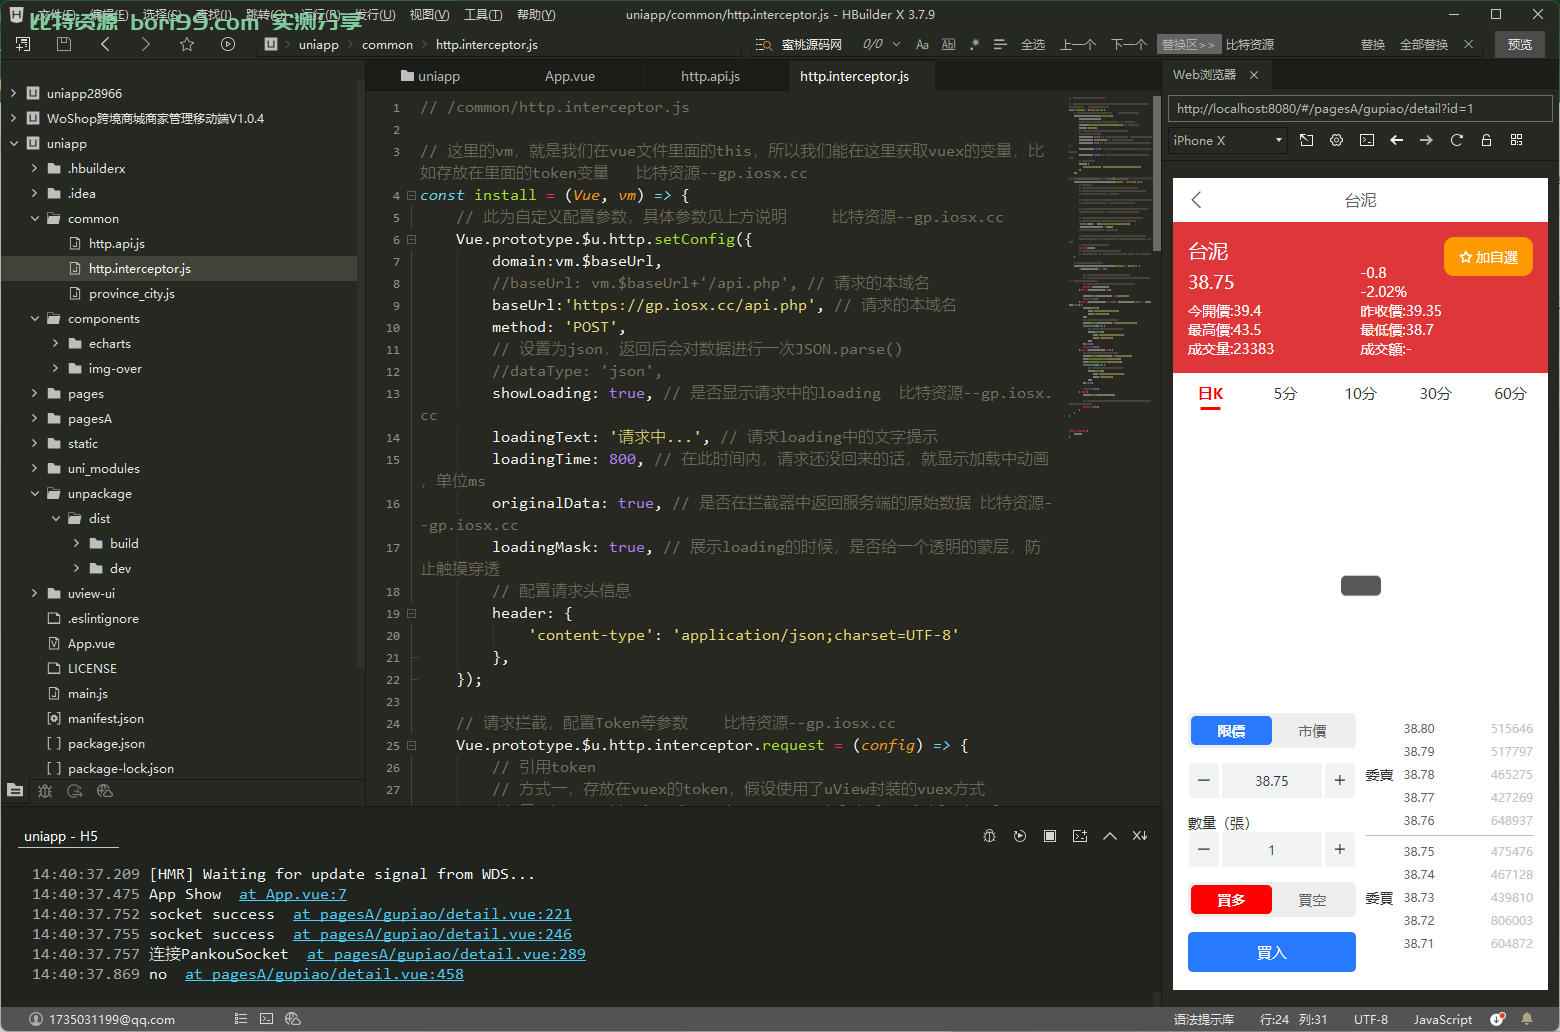This screenshot has height=1032, width=1560.
Task: Select the 60分 chart tab
Action: click(1510, 394)
